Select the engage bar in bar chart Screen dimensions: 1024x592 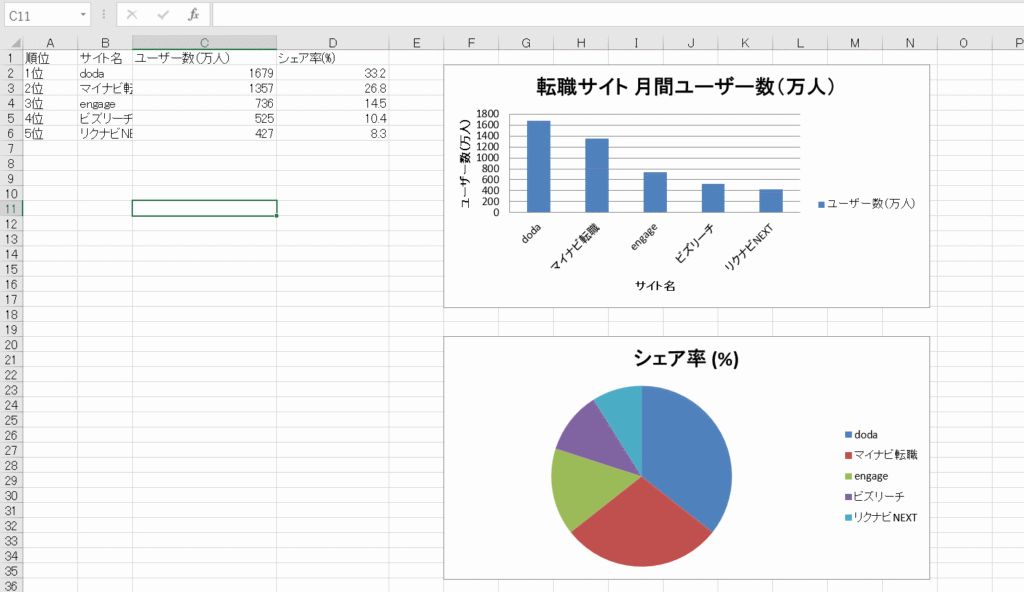tap(655, 192)
